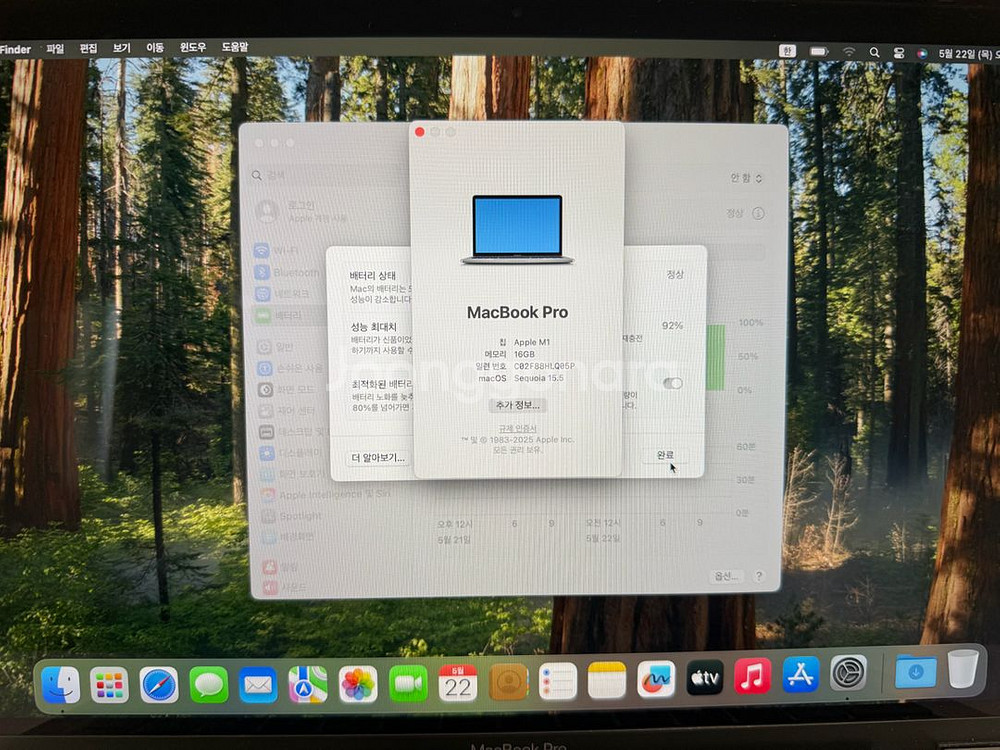Click the battery health info (i) icon
This screenshot has width=1000, height=750.
coord(758,214)
